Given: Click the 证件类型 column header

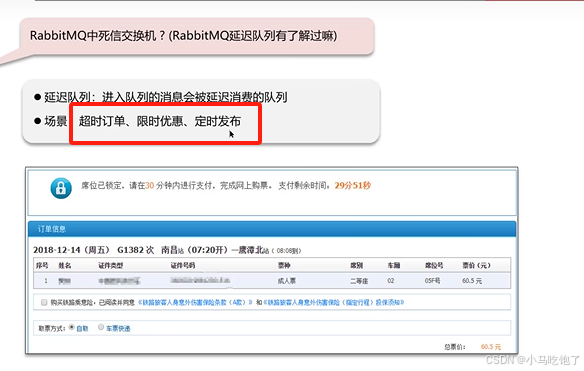Looking at the screenshot, I should pos(111,265).
